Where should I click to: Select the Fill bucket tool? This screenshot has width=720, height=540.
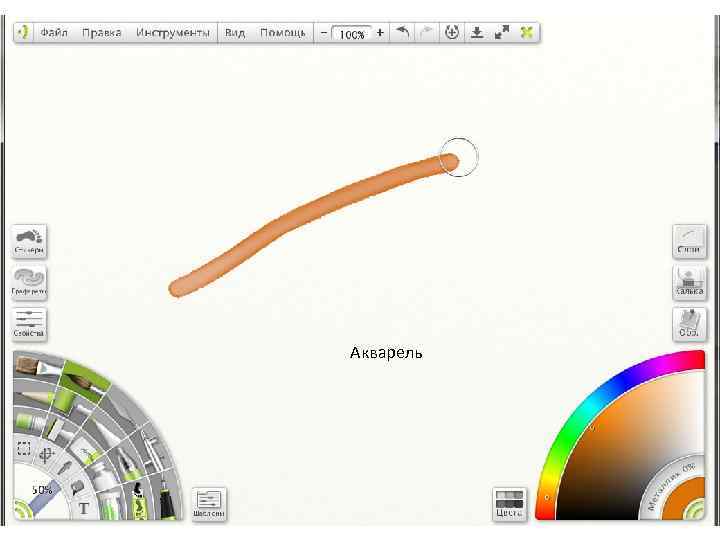(x=77, y=487)
